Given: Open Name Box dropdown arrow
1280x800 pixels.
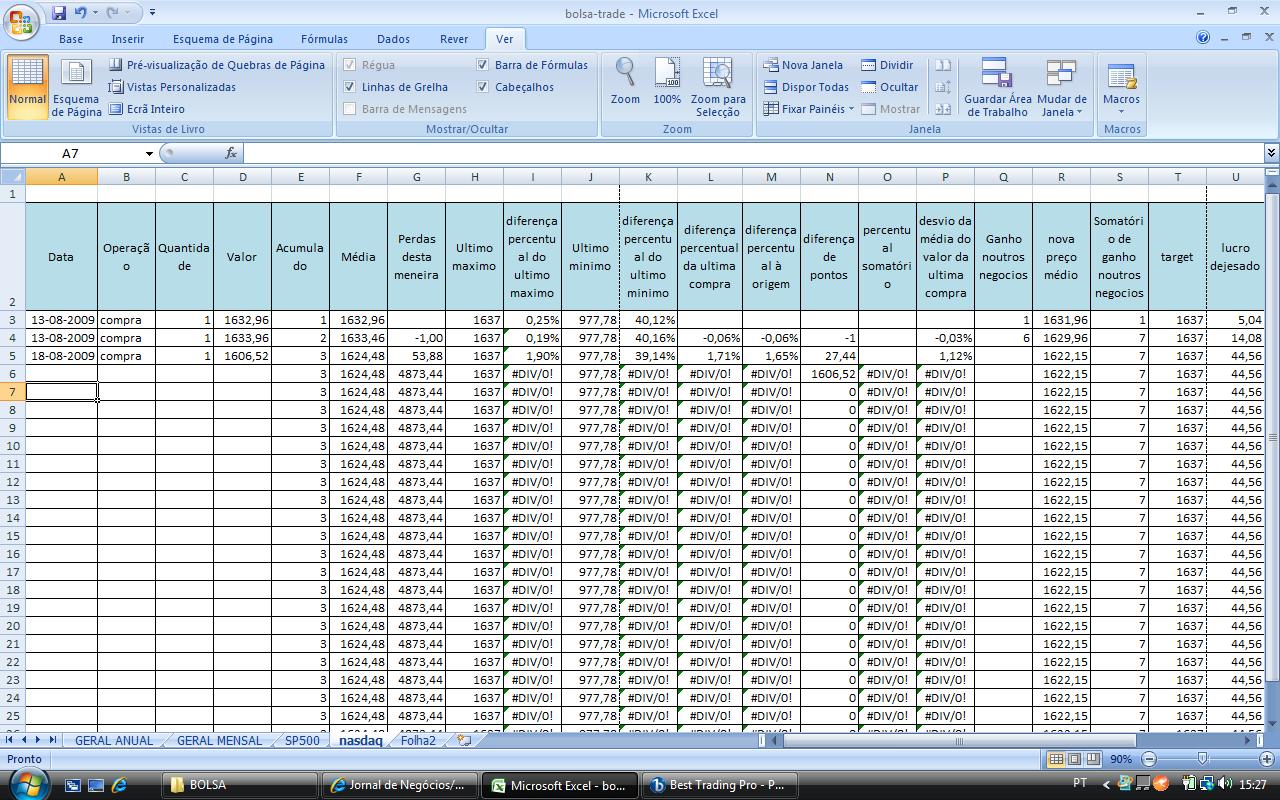Looking at the screenshot, I should 149,153.
